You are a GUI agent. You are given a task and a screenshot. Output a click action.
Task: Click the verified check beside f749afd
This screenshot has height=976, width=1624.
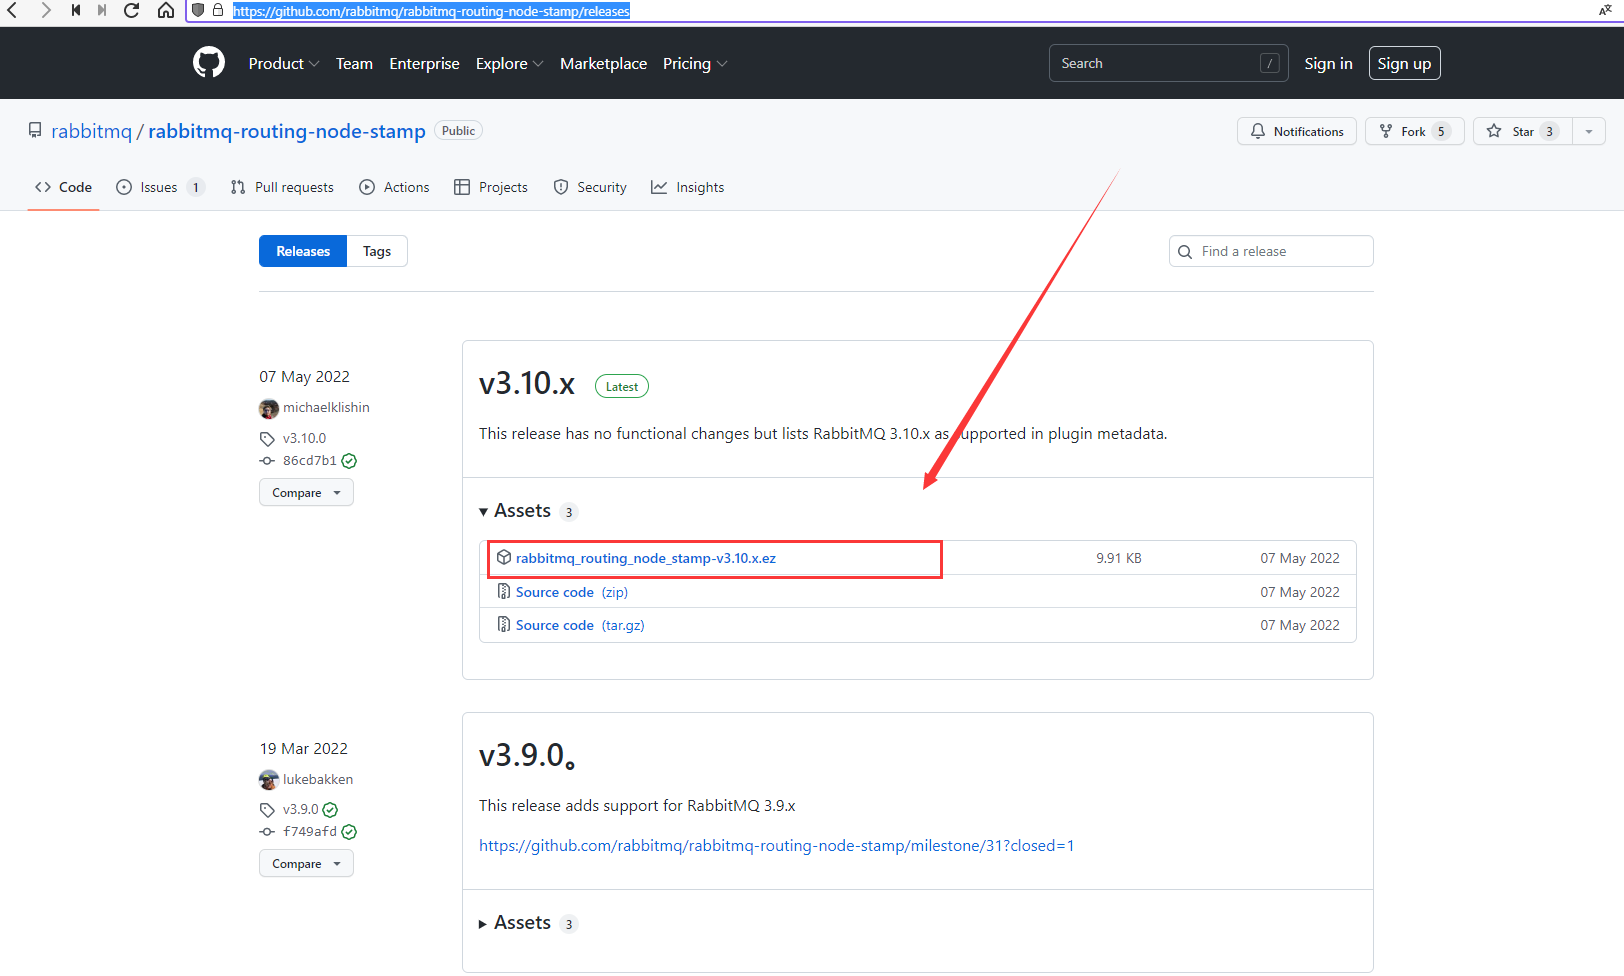349,832
